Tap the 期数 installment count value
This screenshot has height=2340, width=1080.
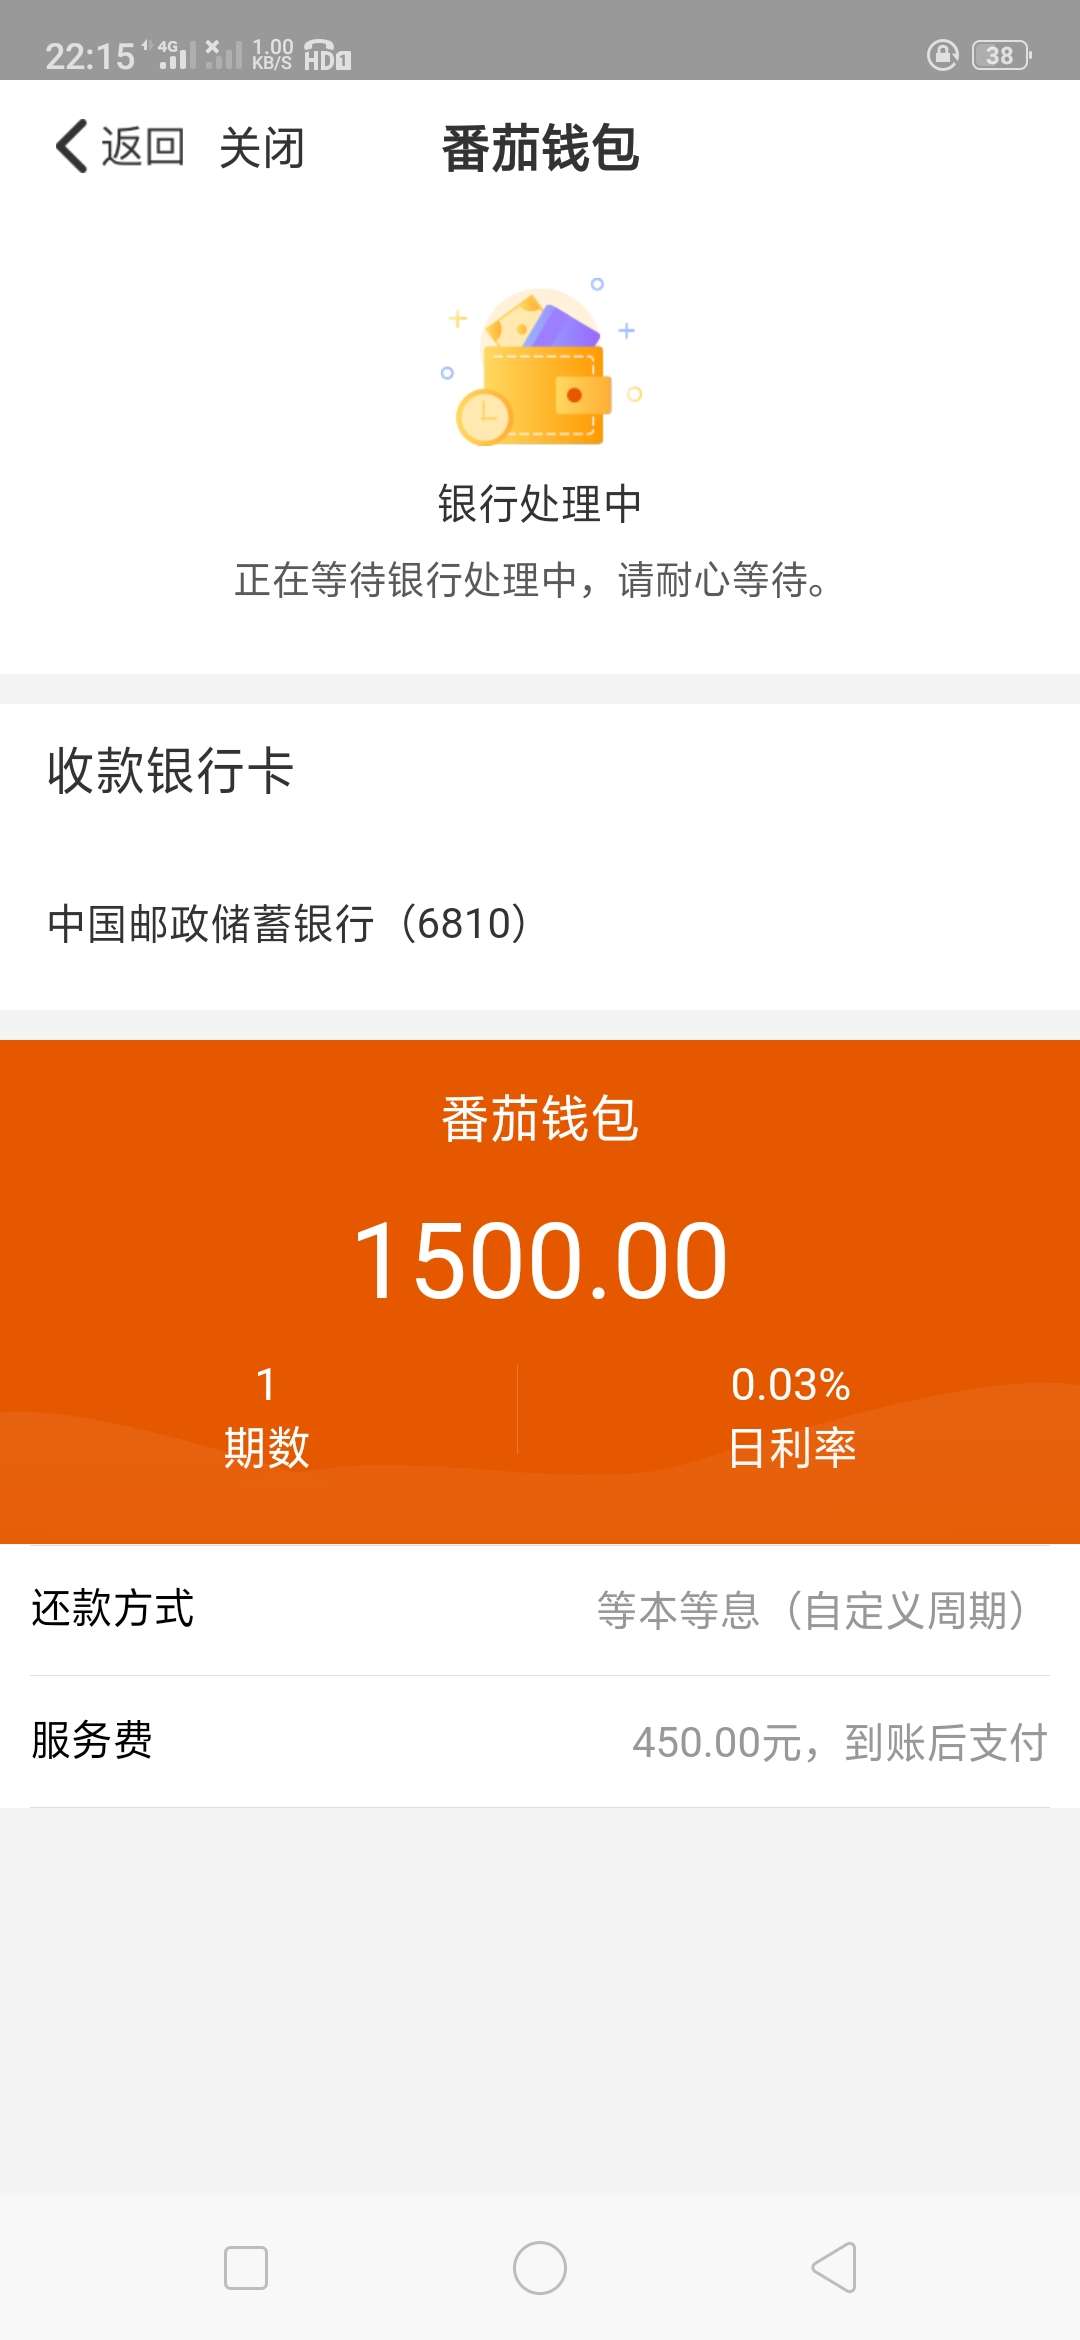[x=266, y=1416]
